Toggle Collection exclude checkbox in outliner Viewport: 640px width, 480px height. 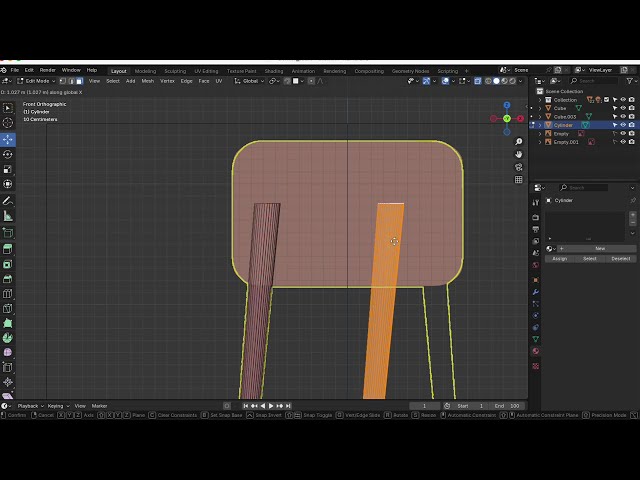[x=607, y=100]
